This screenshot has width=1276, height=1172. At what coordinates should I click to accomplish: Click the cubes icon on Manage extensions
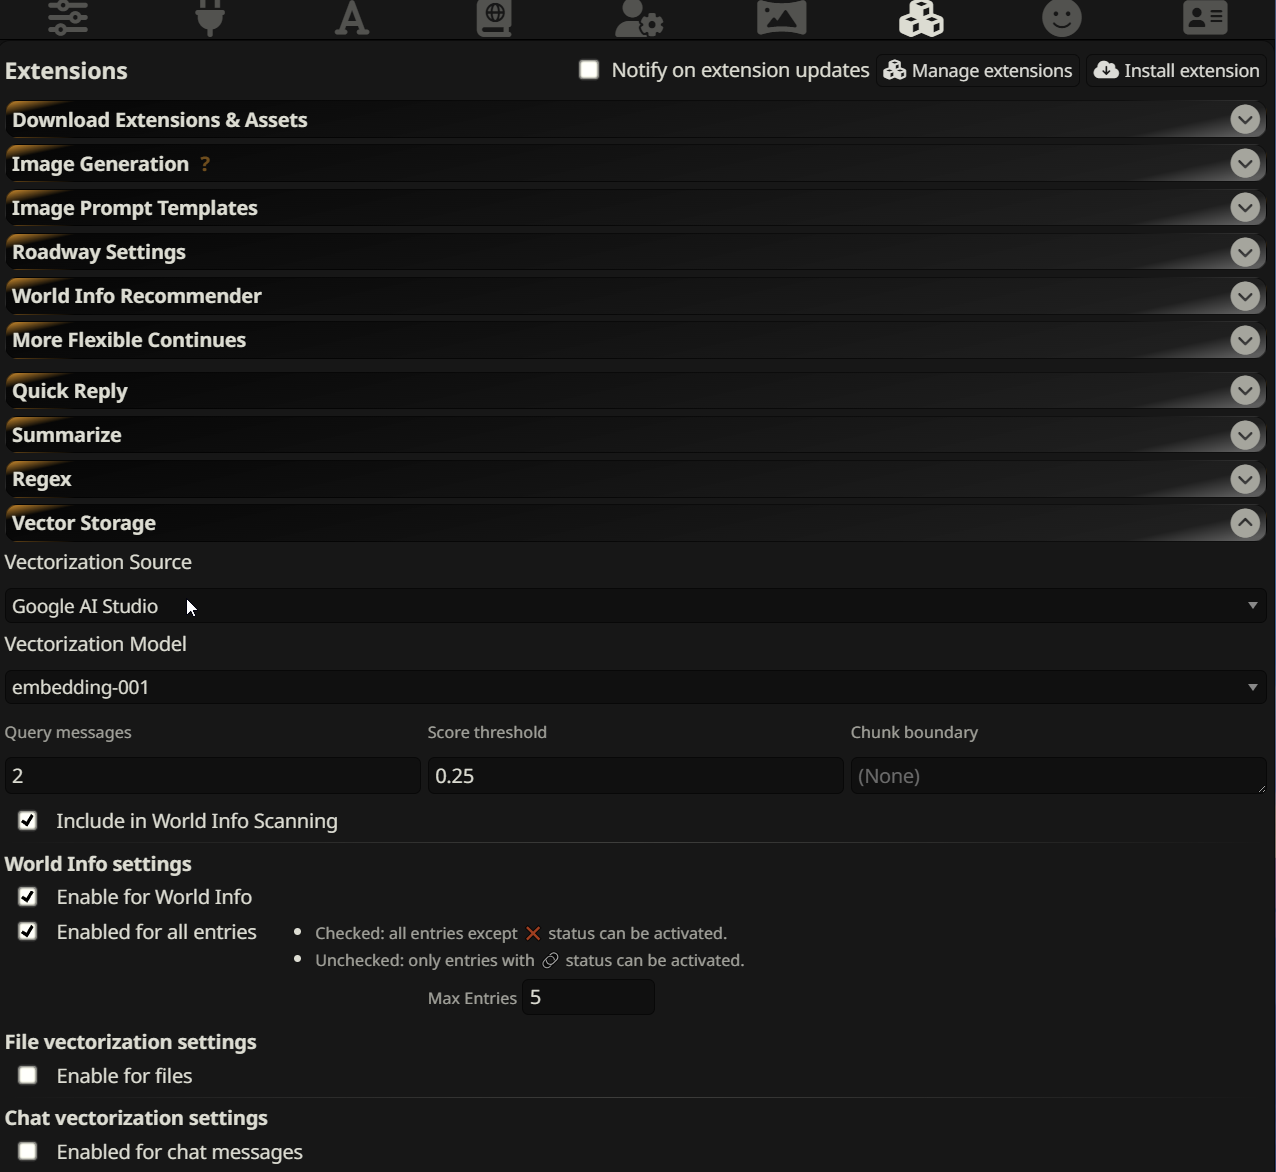895,70
